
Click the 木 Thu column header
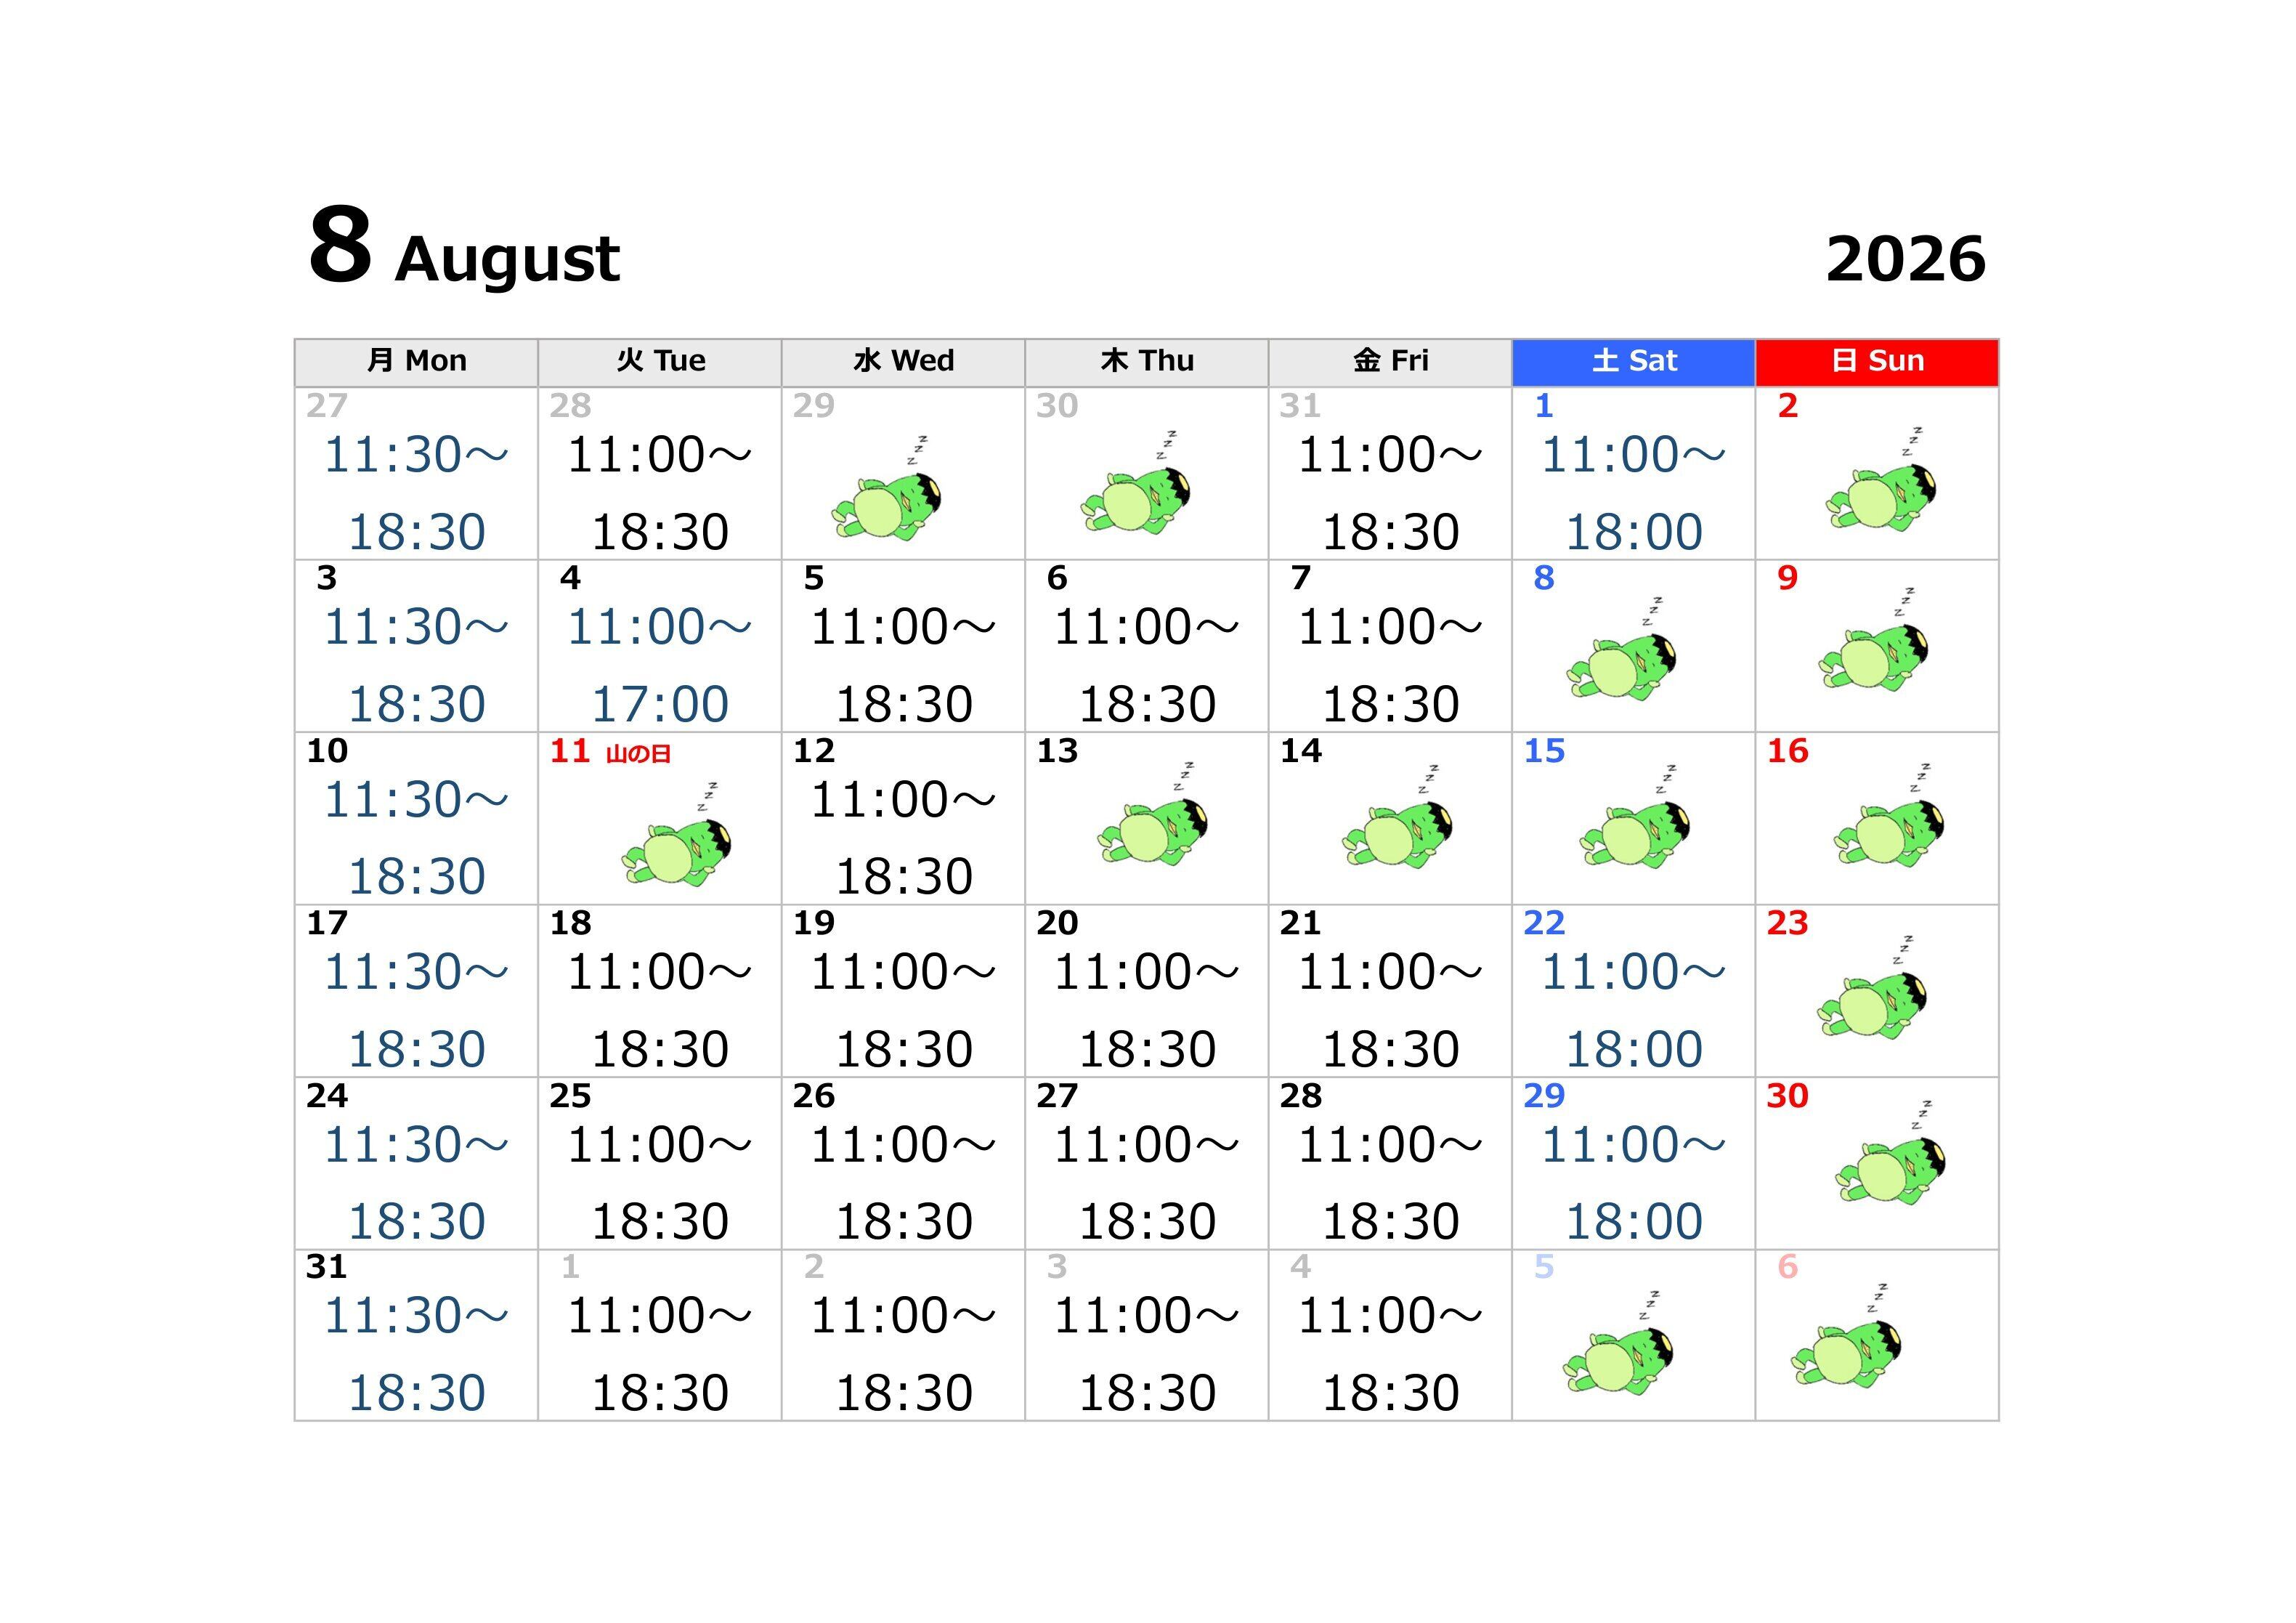click(x=1147, y=361)
